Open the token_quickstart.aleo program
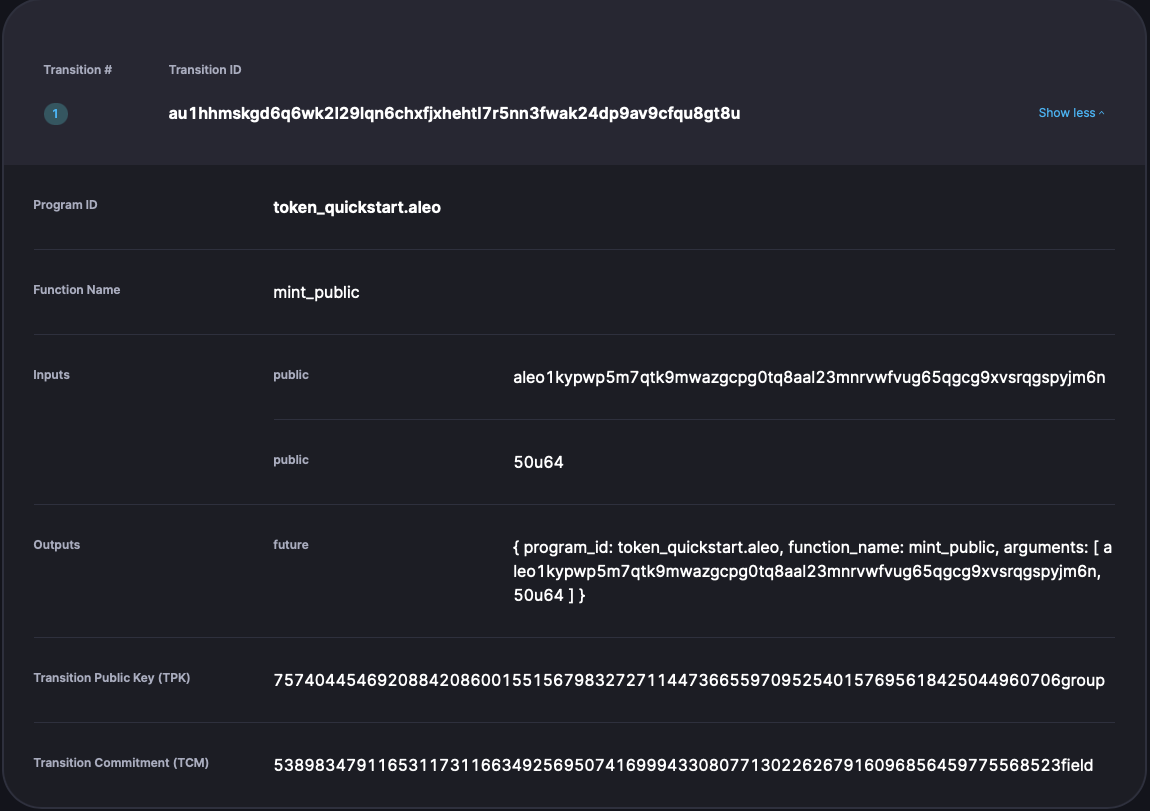 tap(356, 208)
